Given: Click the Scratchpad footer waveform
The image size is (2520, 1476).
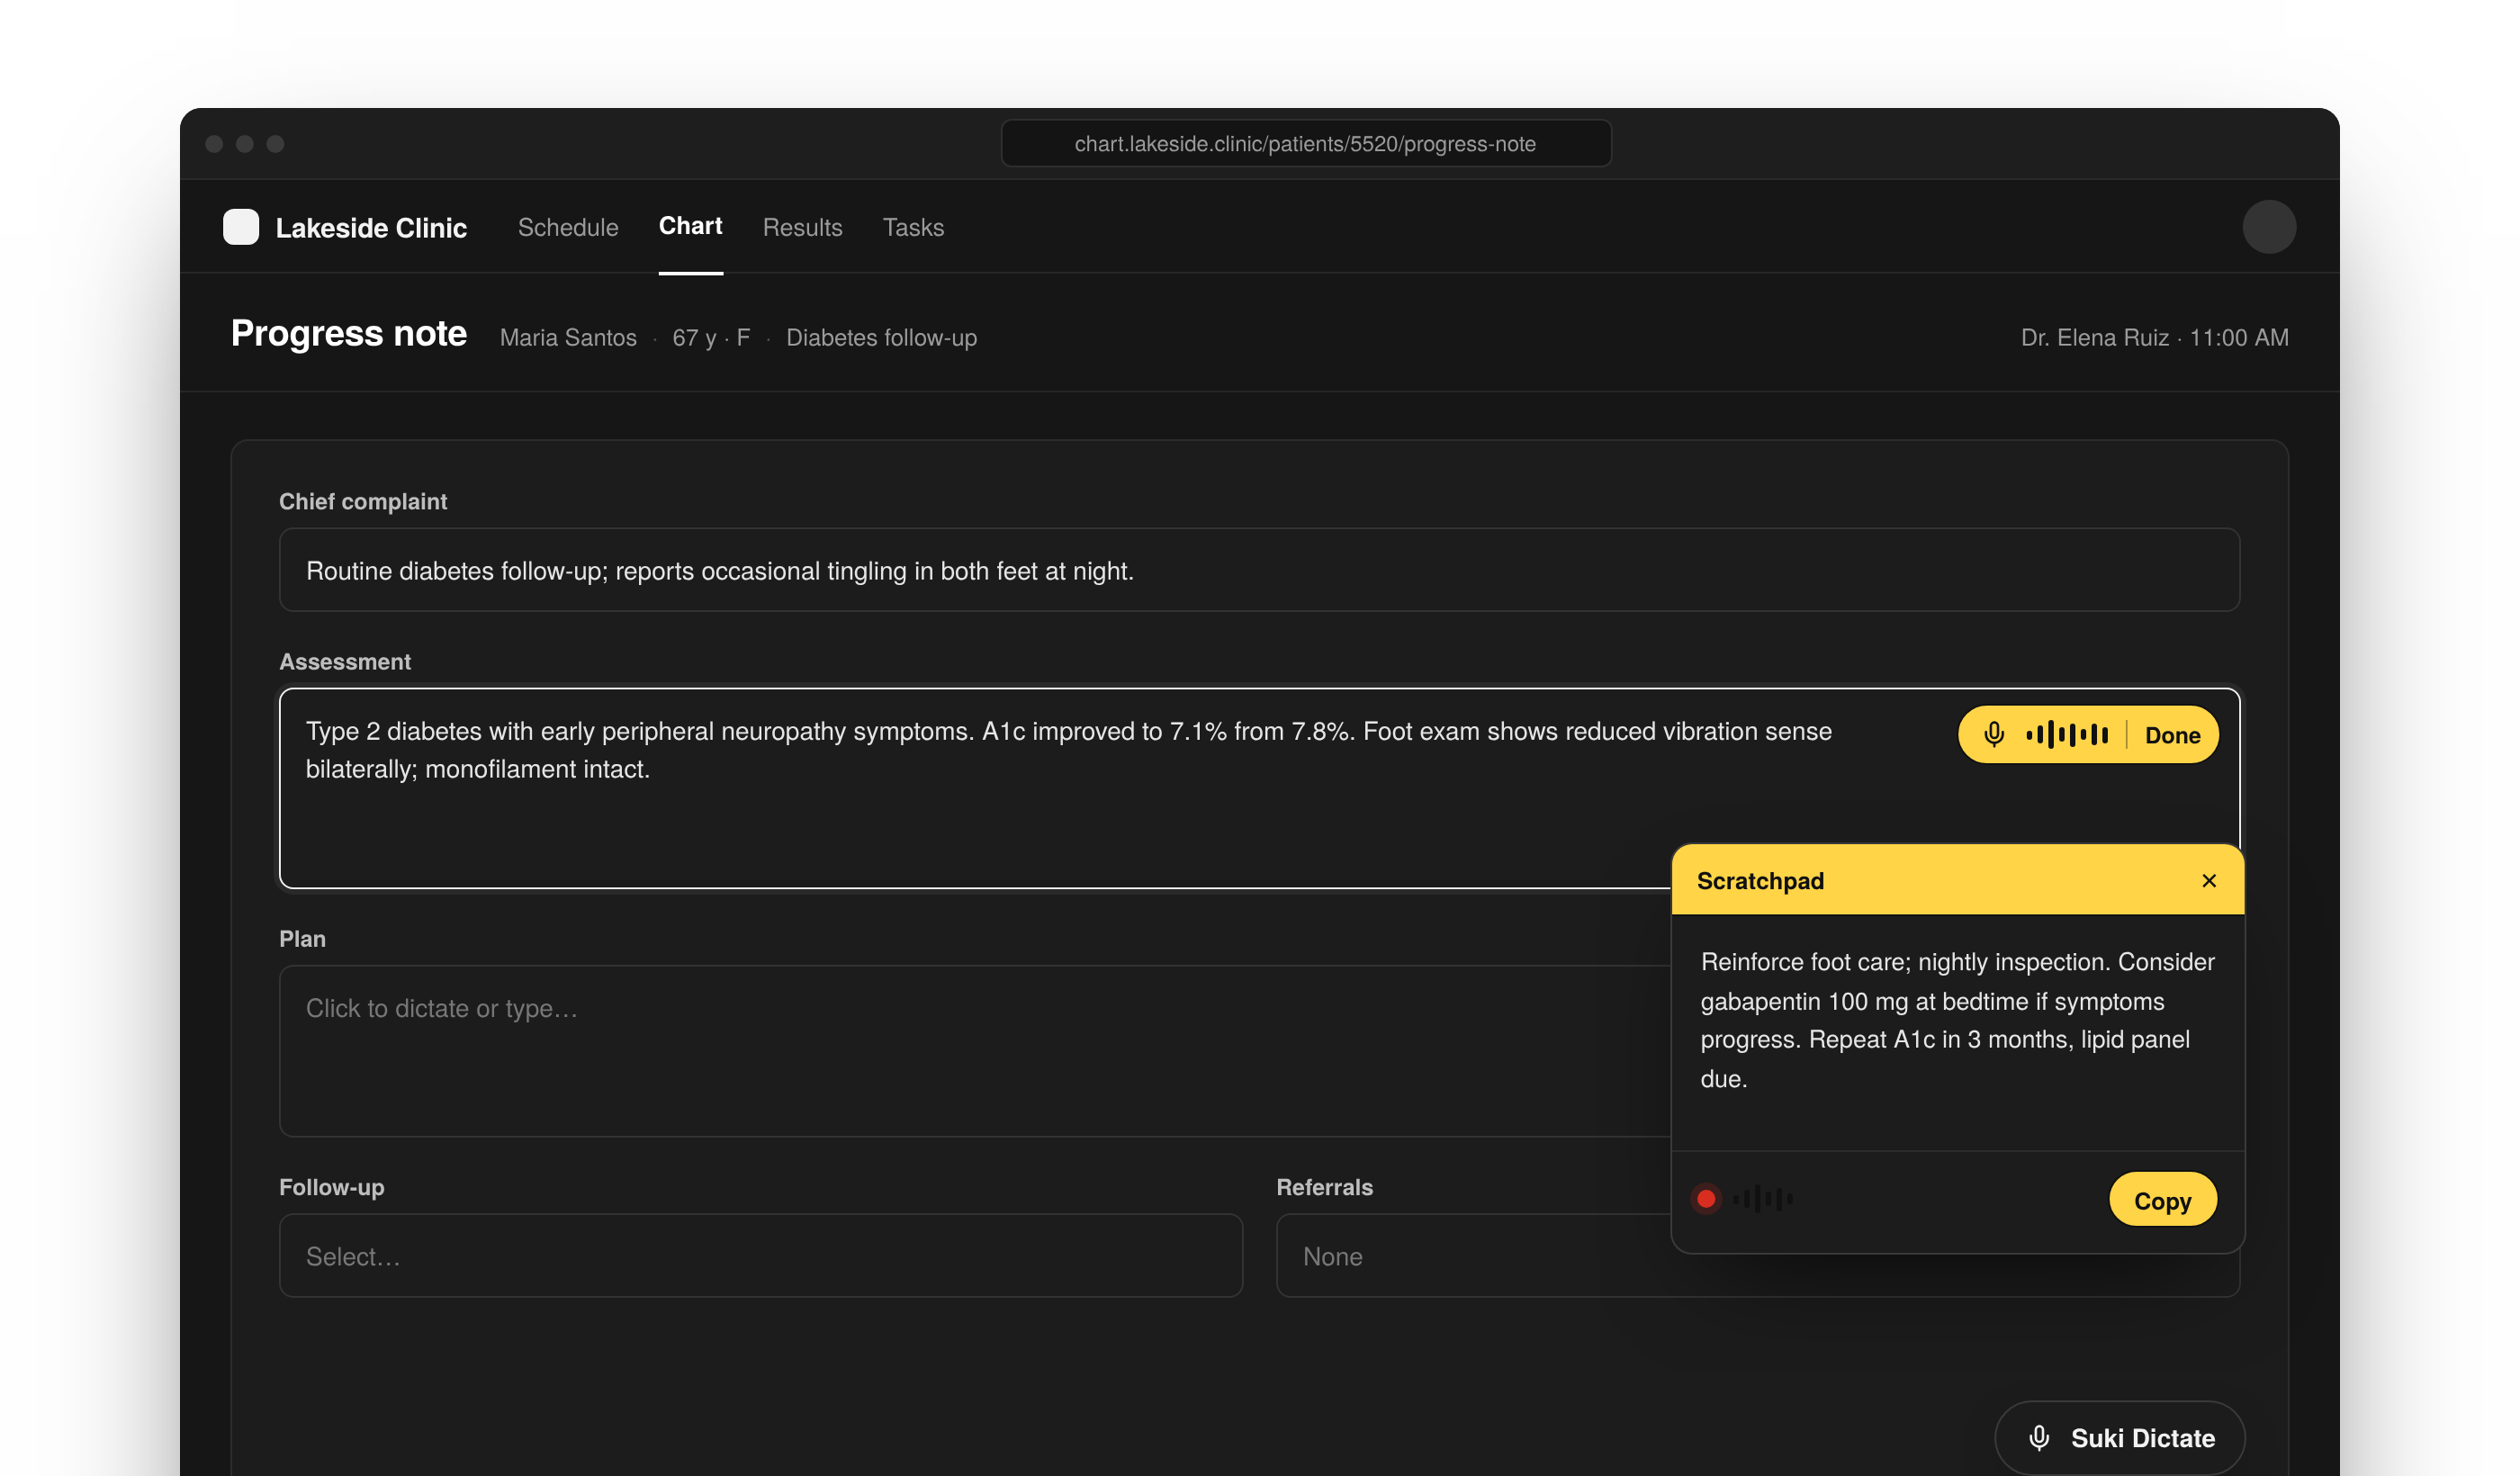Looking at the screenshot, I should click(x=1762, y=1198).
